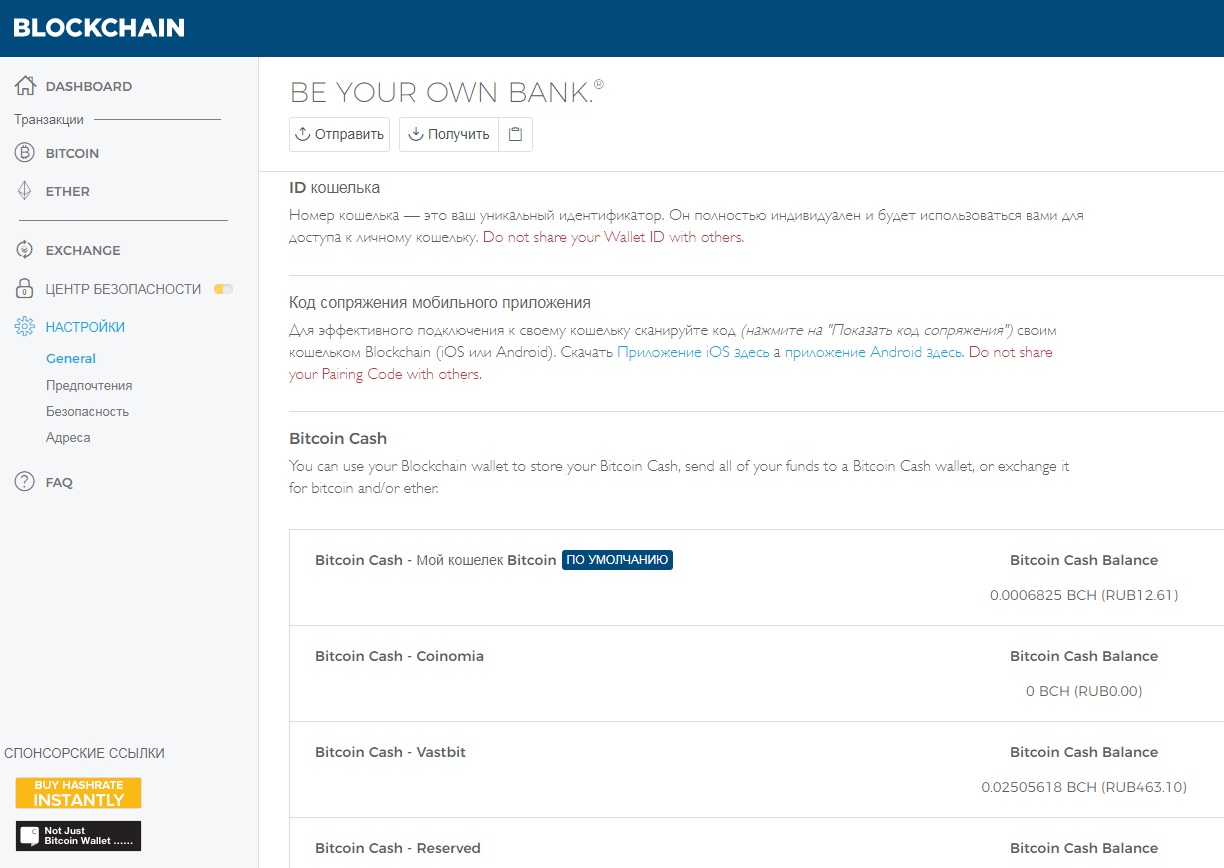The height and width of the screenshot is (868, 1224).
Task: Open the FAQ page
Action: click(59, 482)
